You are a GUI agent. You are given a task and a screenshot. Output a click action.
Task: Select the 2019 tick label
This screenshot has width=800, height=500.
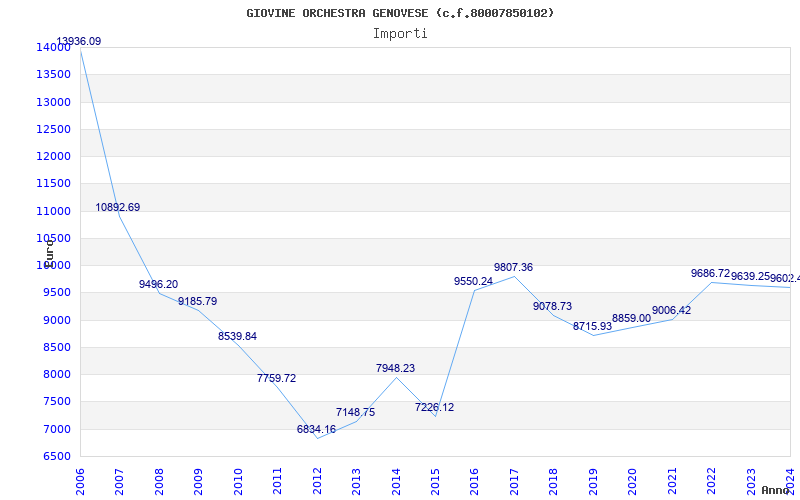593,482
